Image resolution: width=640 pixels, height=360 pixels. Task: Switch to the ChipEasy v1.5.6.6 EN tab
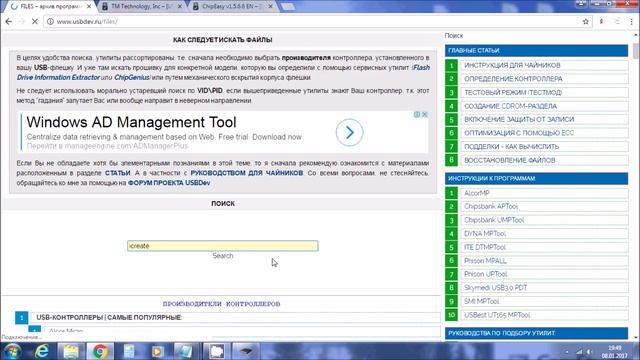coord(233,7)
